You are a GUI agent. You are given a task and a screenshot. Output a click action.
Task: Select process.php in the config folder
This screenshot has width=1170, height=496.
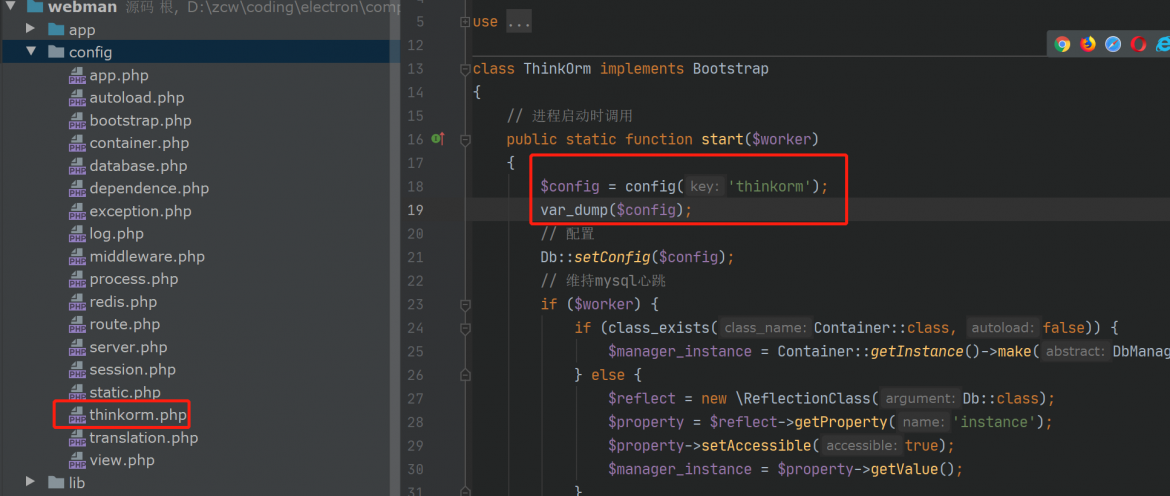(x=134, y=279)
